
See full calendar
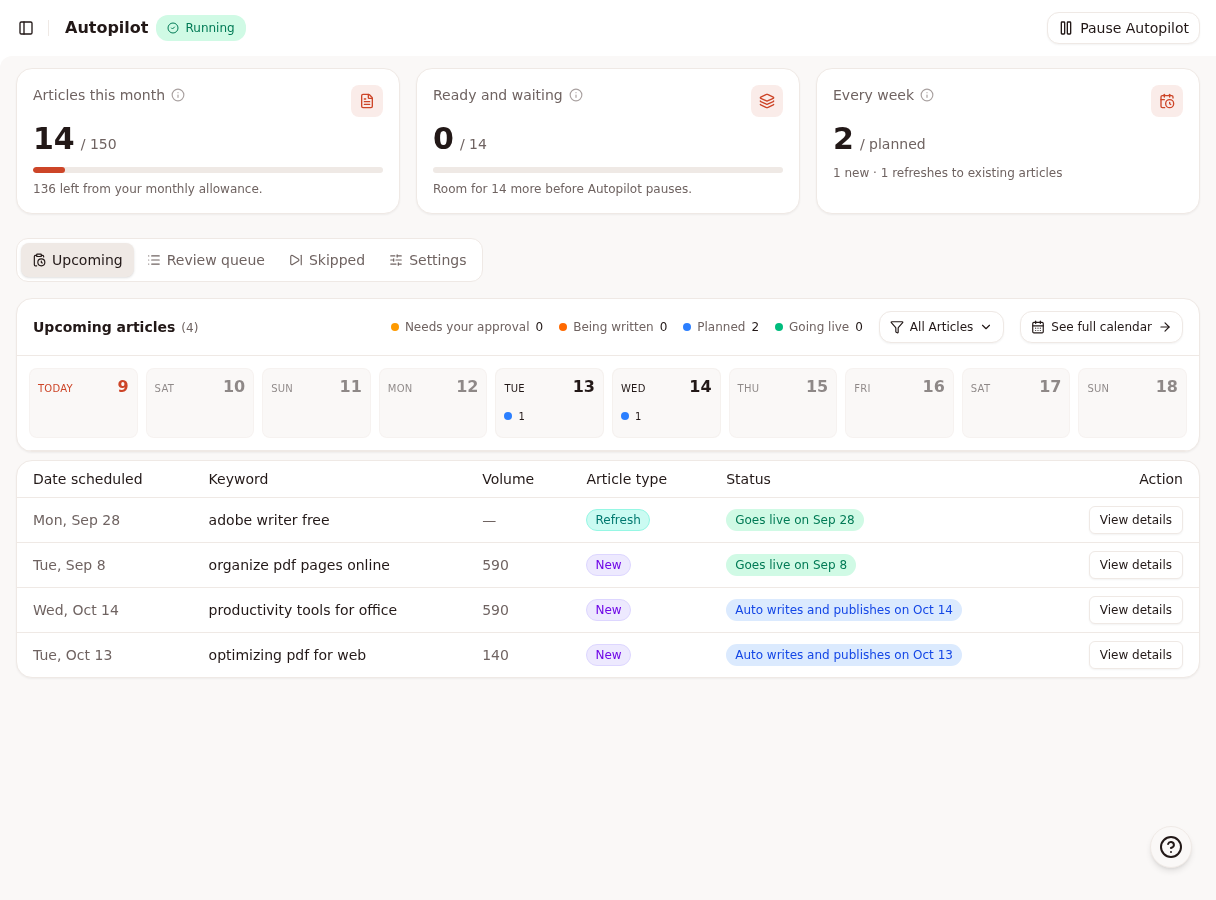1101,327
